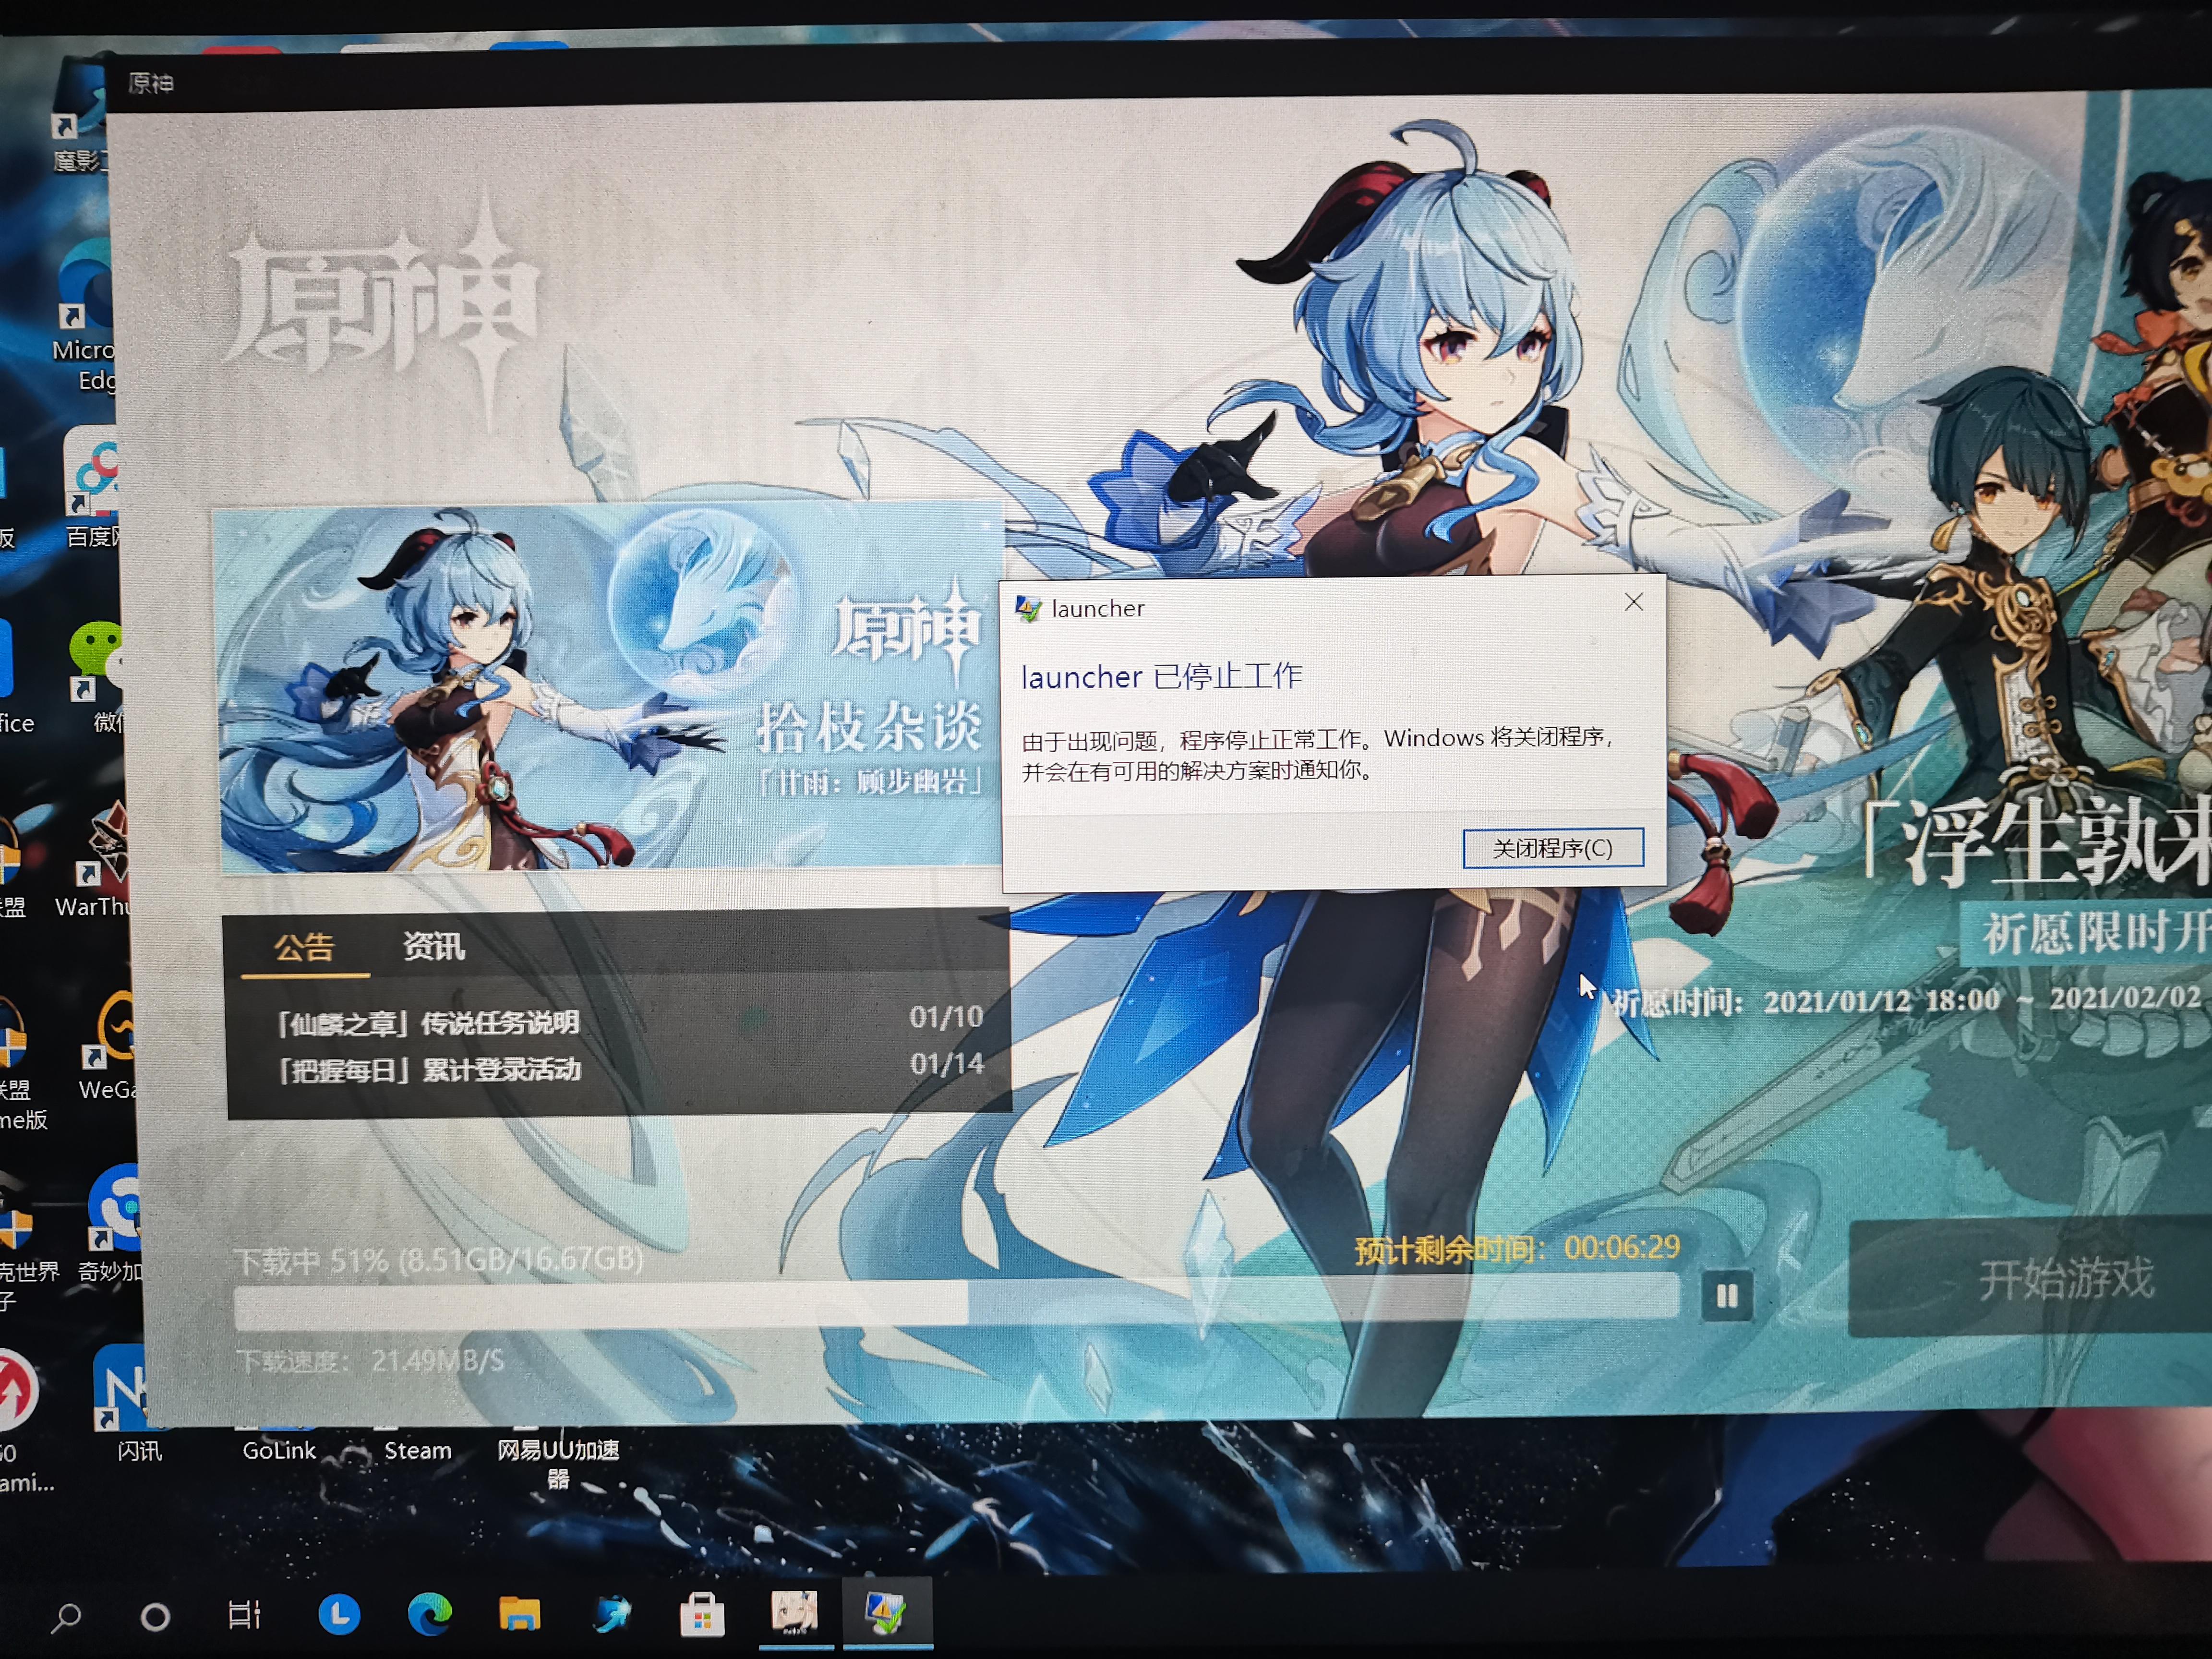Switch to Genshin launcher taskbar icon

794,1613
